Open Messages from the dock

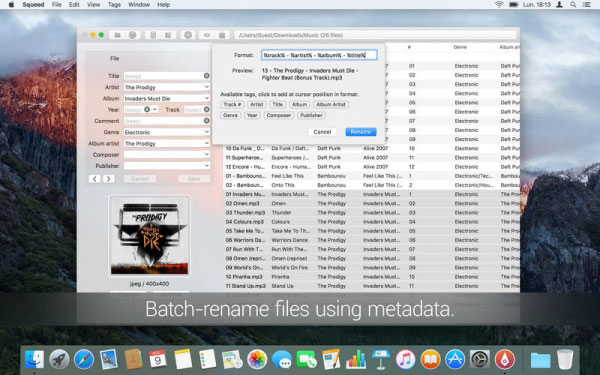[282, 360]
